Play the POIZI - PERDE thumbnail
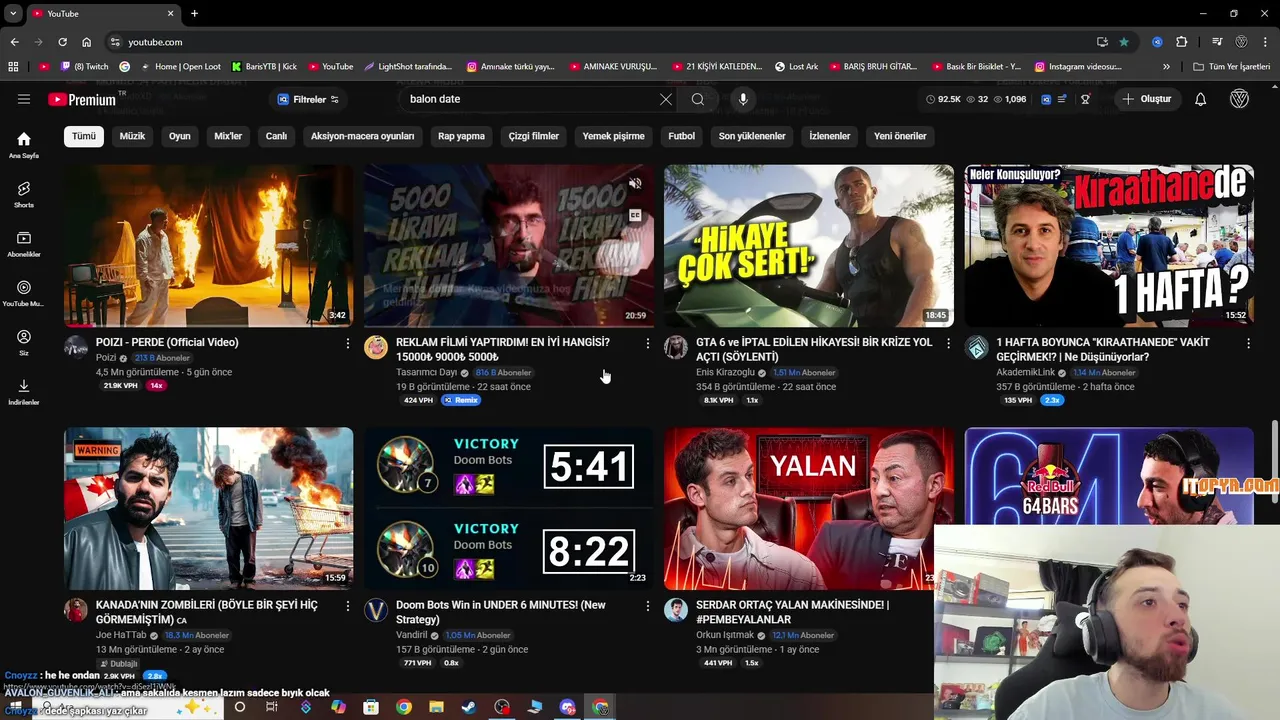This screenshot has height=720, width=1280. point(209,246)
